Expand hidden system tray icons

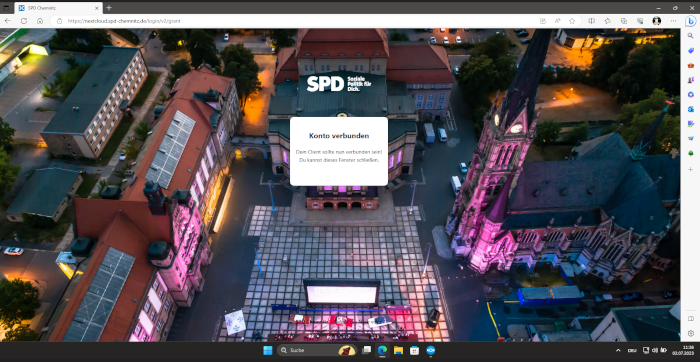[618, 351]
